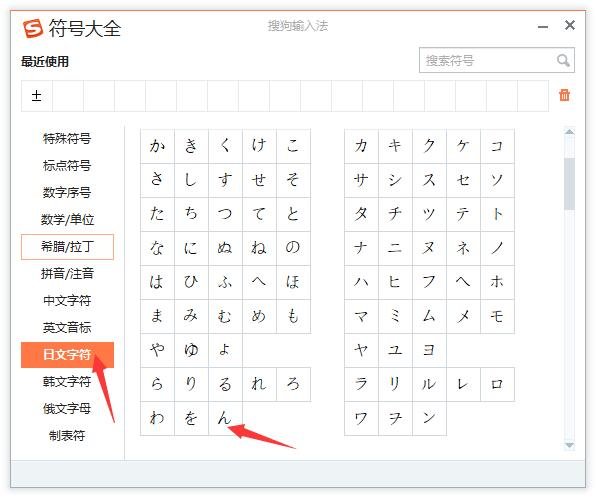Click the search magnifier icon
This screenshot has width=596, height=498.
[563, 60]
